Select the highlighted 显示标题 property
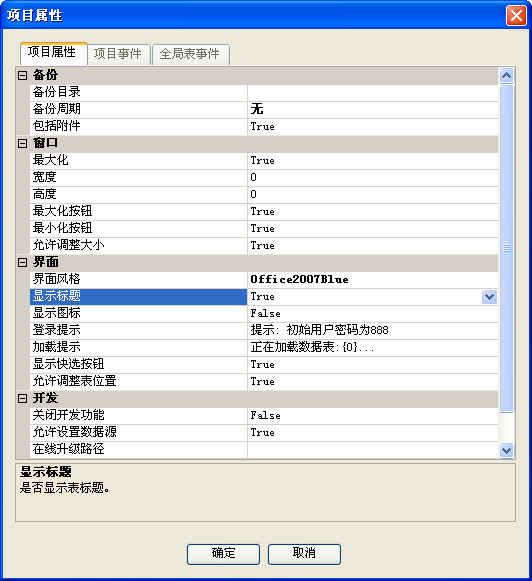 [139, 296]
